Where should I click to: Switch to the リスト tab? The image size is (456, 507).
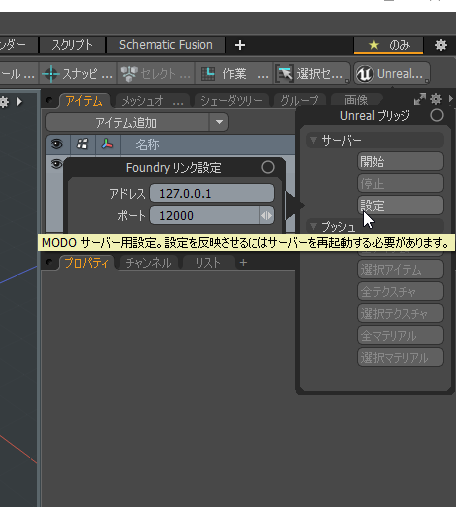[208, 263]
